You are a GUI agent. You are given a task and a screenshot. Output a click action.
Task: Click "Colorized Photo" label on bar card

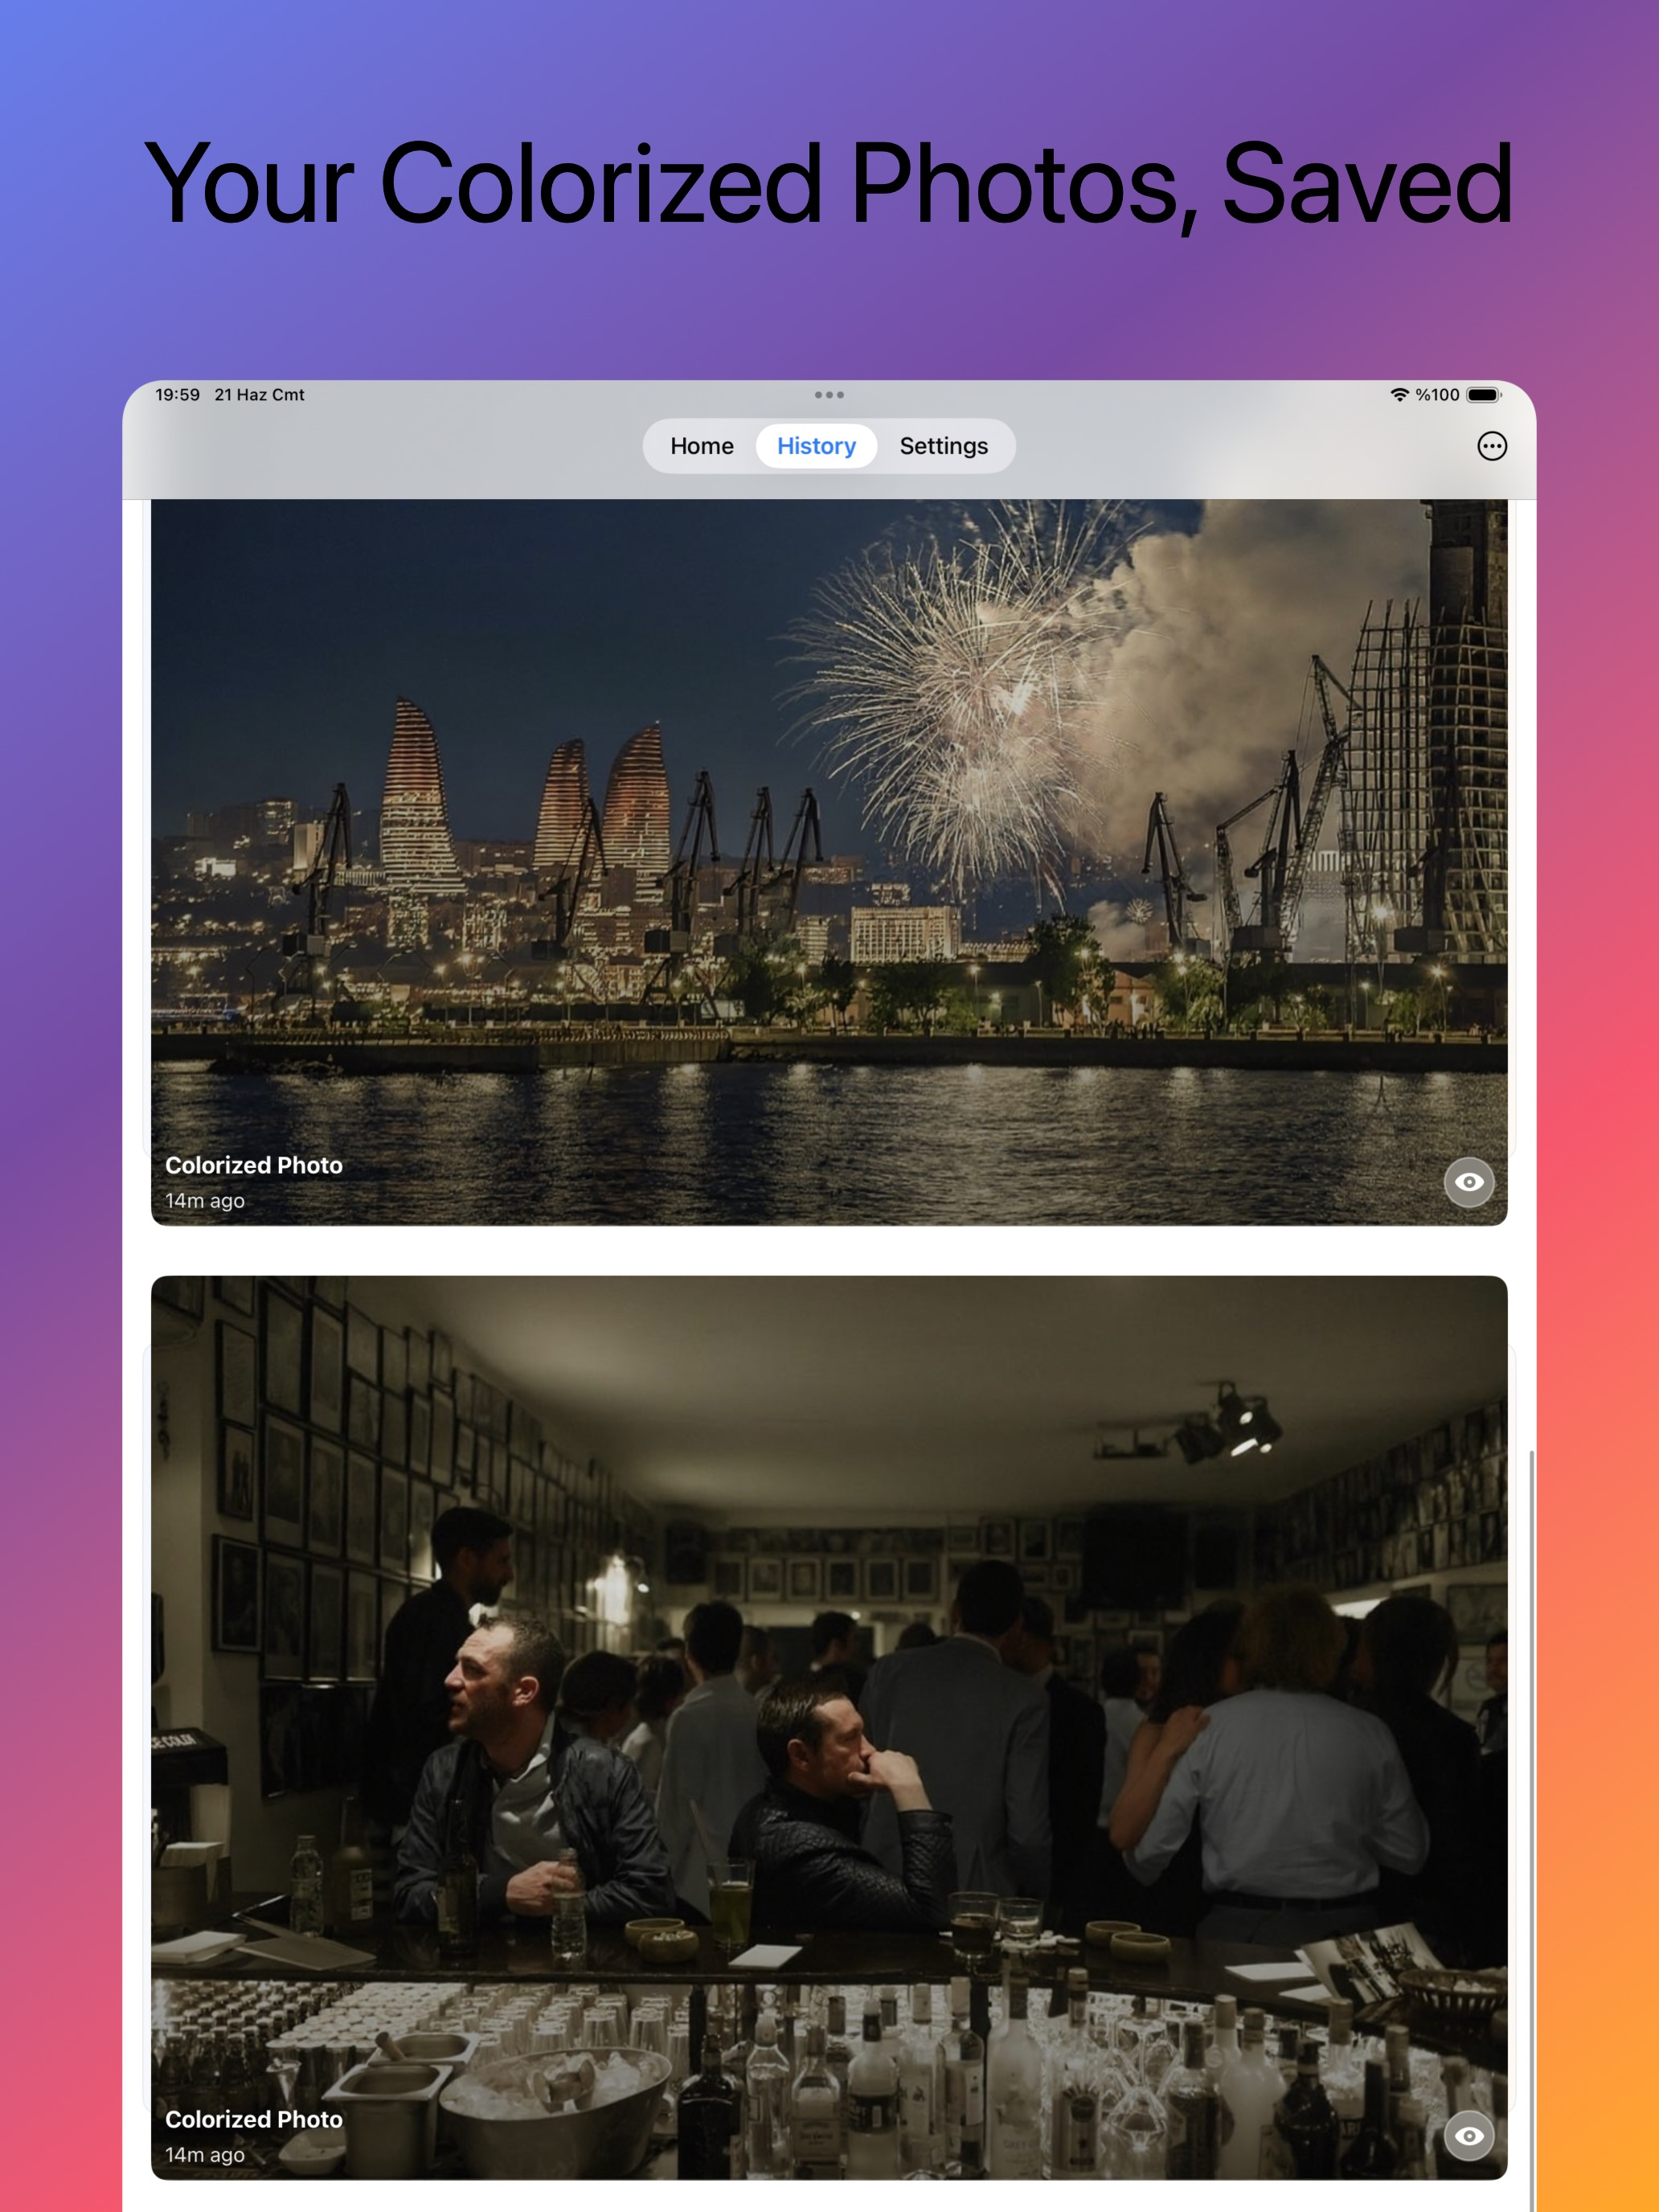coord(254,2119)
